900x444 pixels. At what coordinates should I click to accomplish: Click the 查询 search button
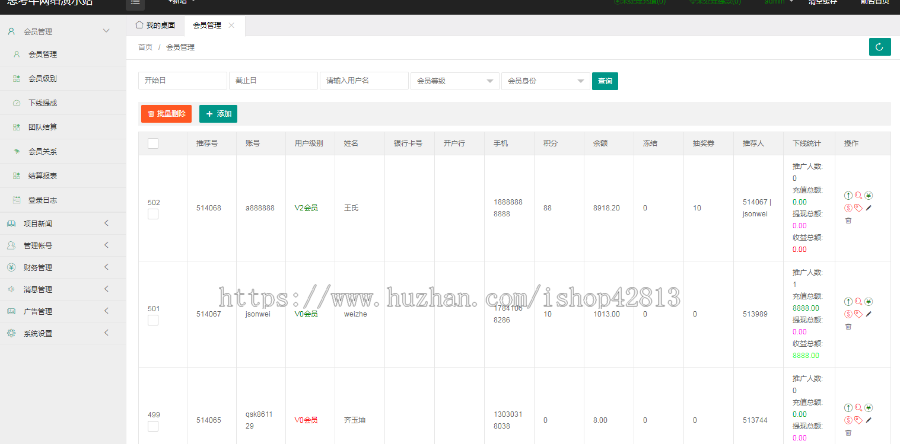[x=605, y=81]
